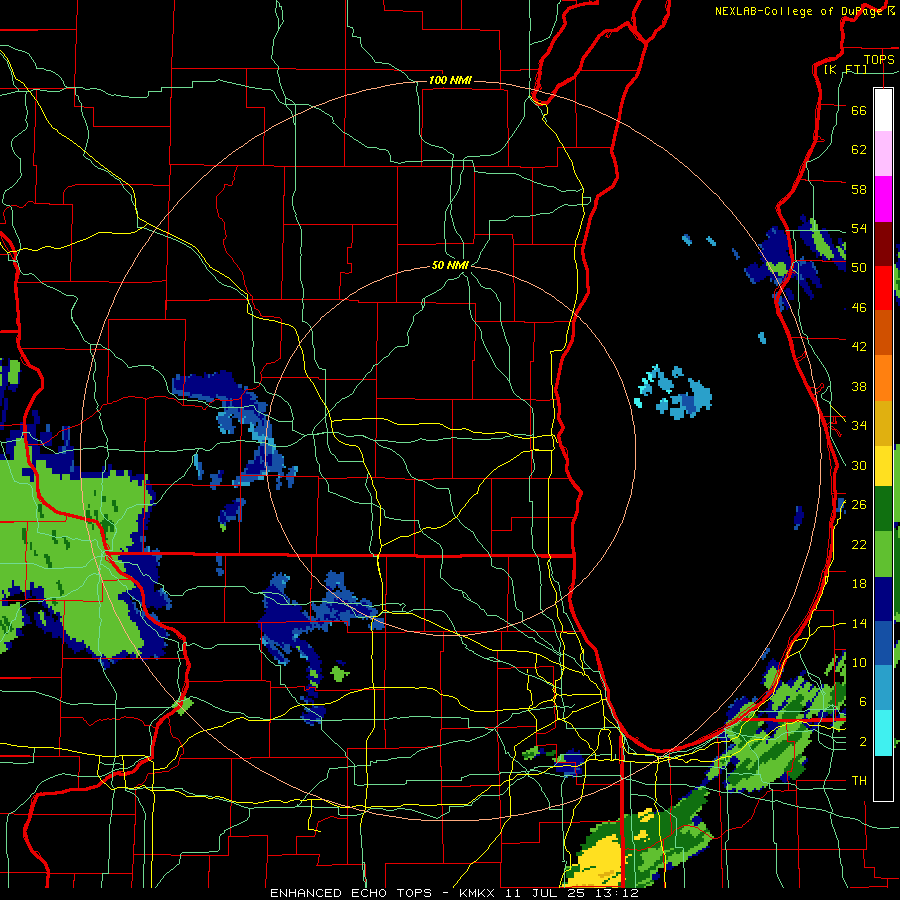900x900 pixels.
Task: Click the cyan legend swatch
Action: (883, 732)
